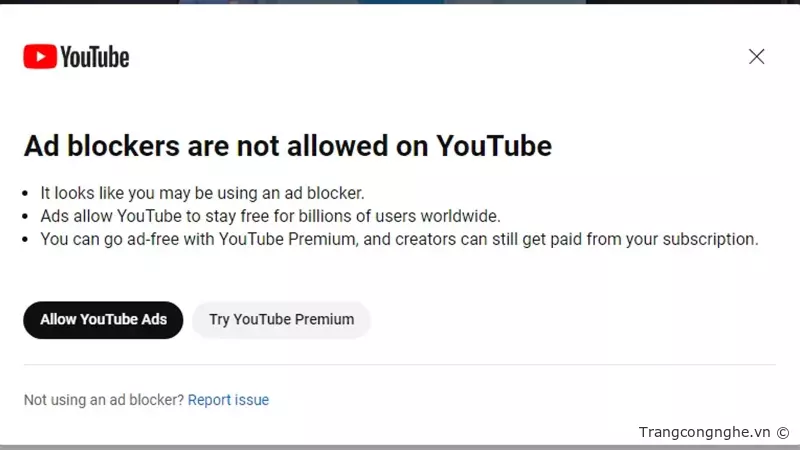
Task: Open the Try YouTube Premium option
Action: pyautogui.click(x=281, y=320)
